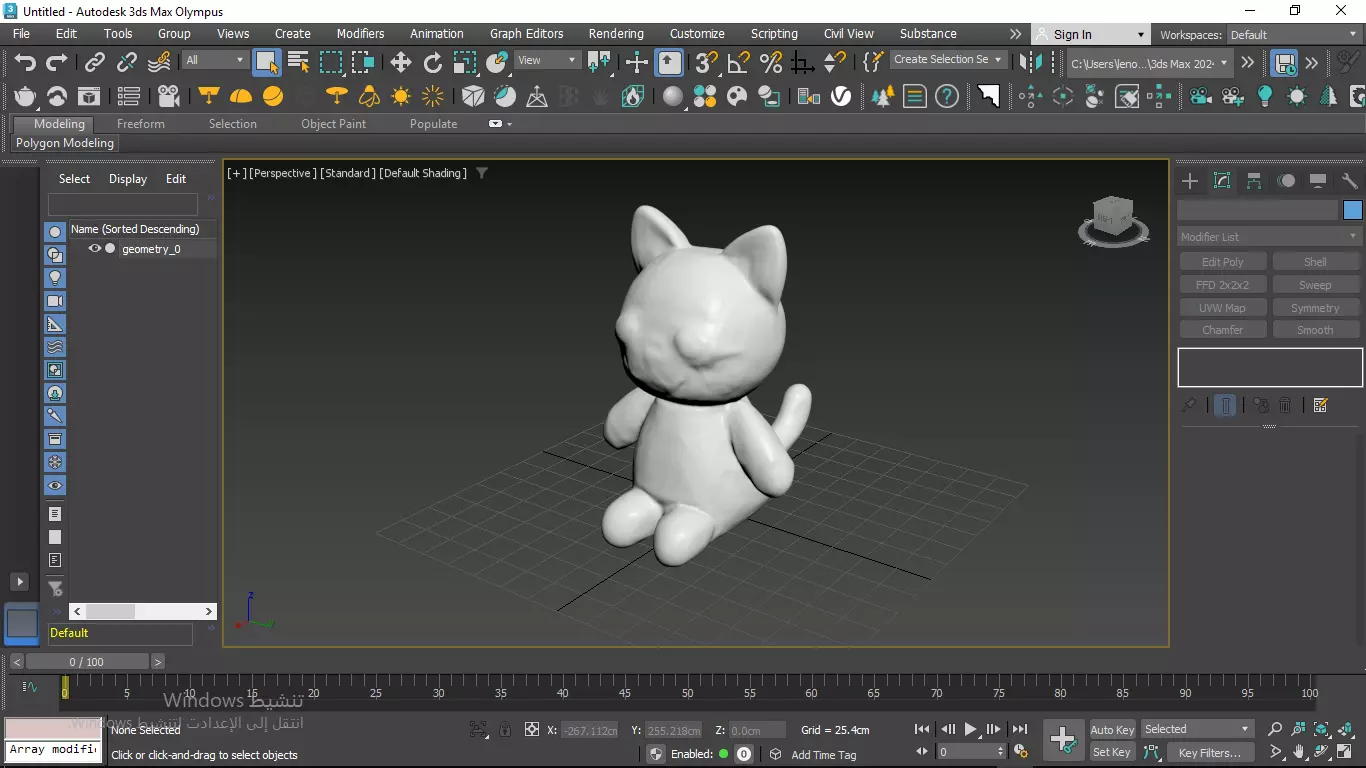Click the Scene Explorer horizontal scrollbar
The image size is (1366, 768).
pyautogui.click(x=142, y=611)
